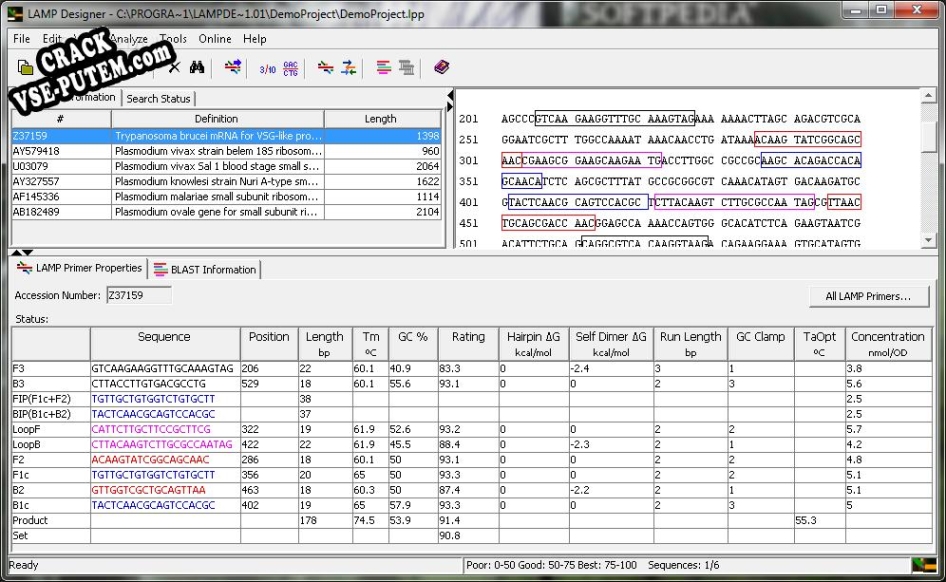Viewport: 946px width, 582px height.
Task: Click the sequence view scroll up arrow
Action: 928,95
